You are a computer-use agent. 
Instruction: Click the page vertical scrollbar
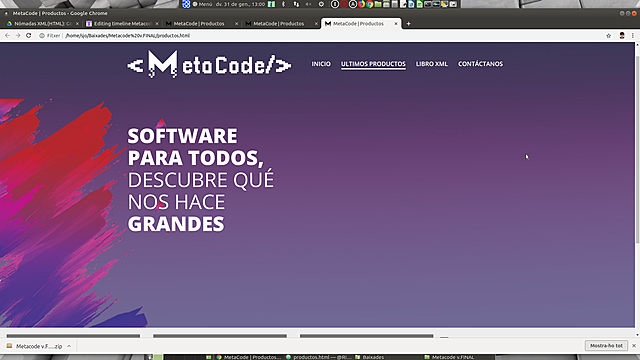click(638, 149)
